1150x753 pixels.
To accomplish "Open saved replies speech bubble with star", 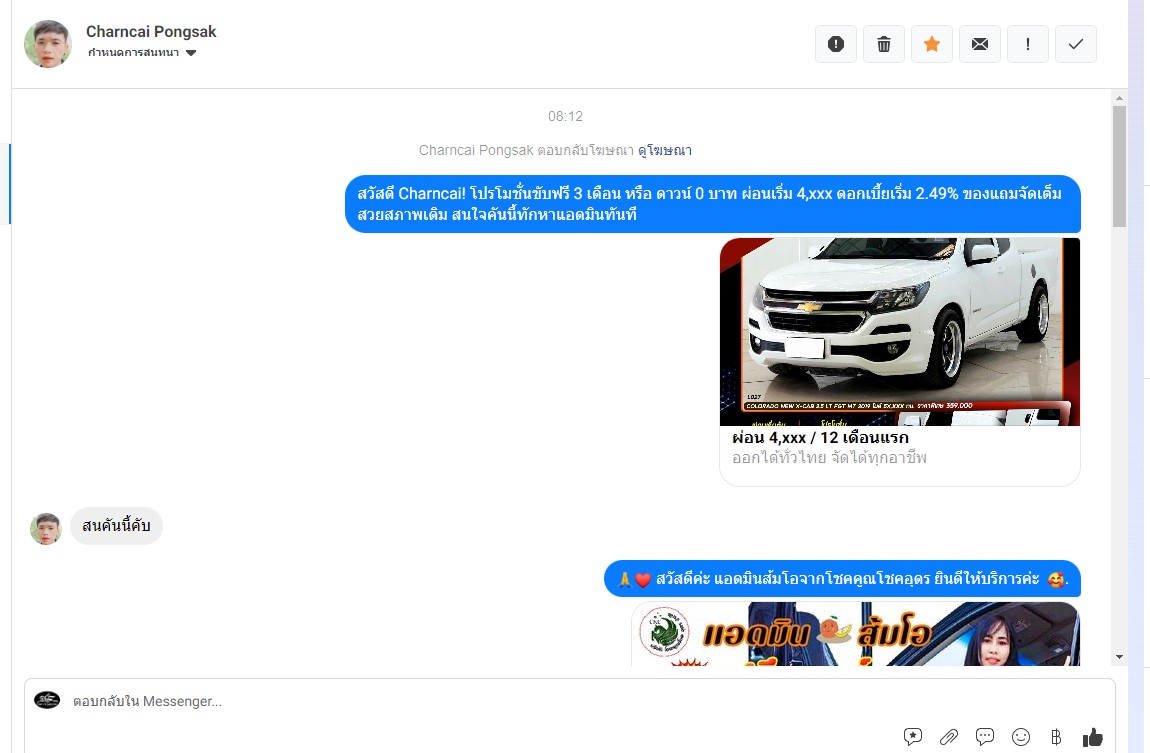I will (x=913, y=737).
